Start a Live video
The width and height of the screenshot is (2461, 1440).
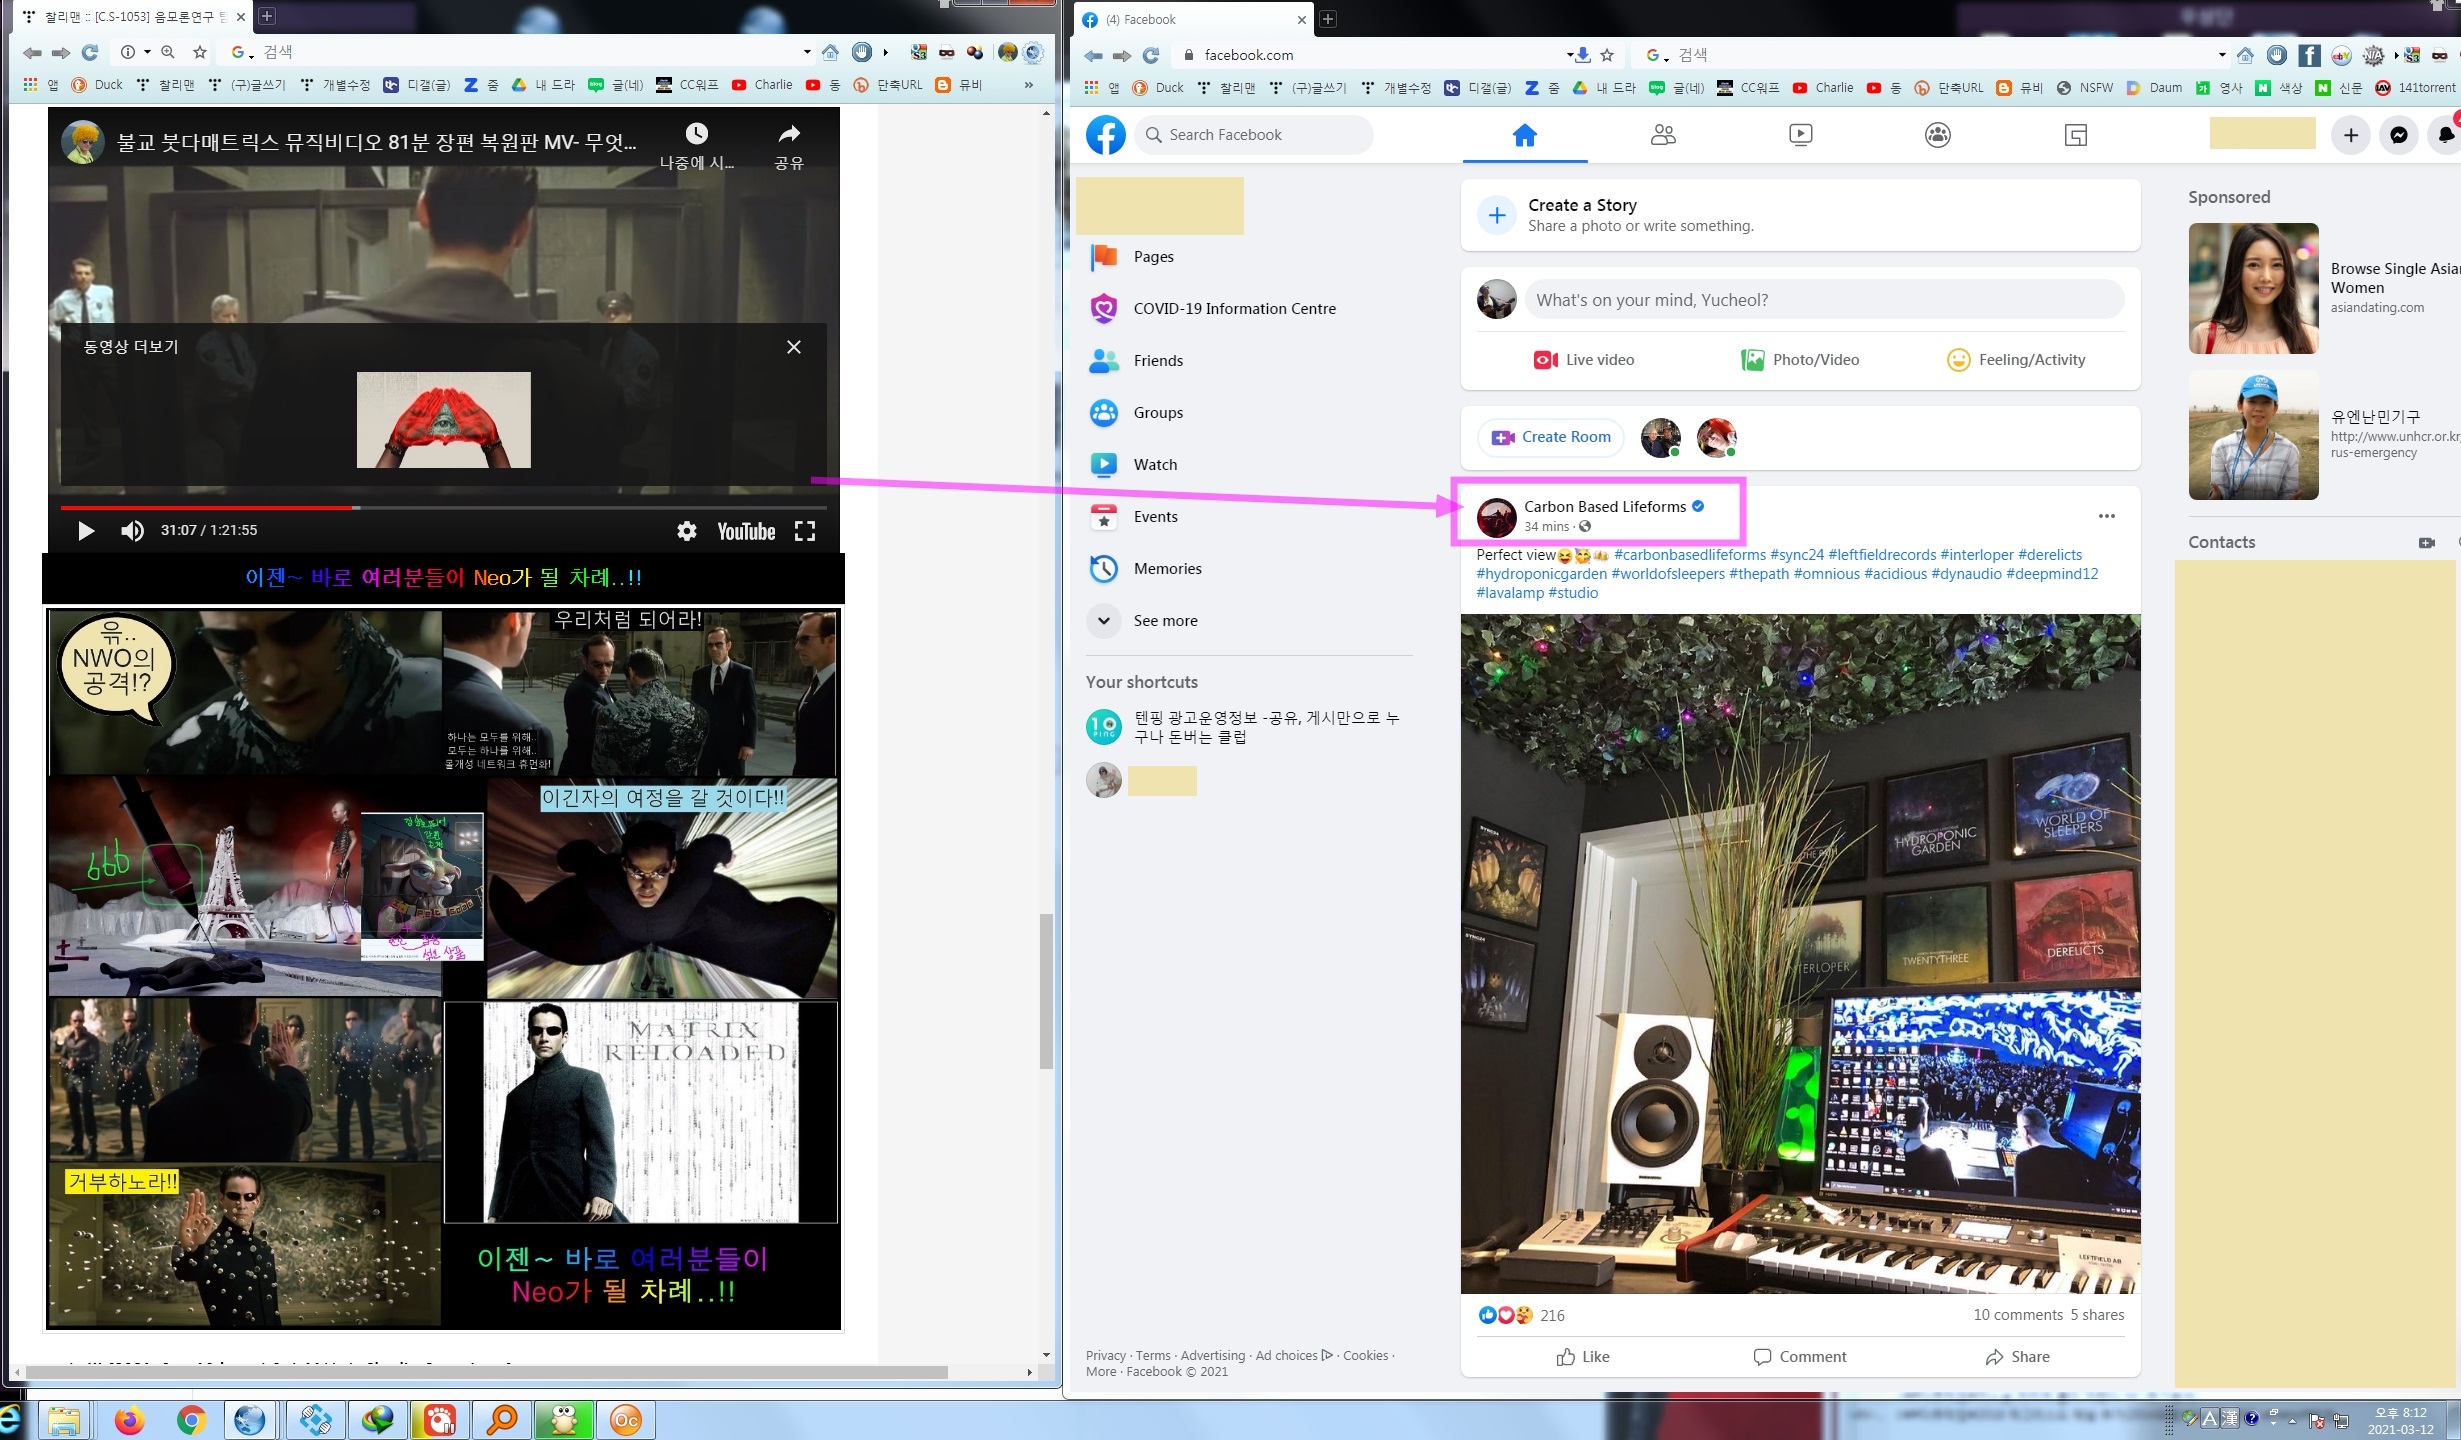(x=1584, y=360)
